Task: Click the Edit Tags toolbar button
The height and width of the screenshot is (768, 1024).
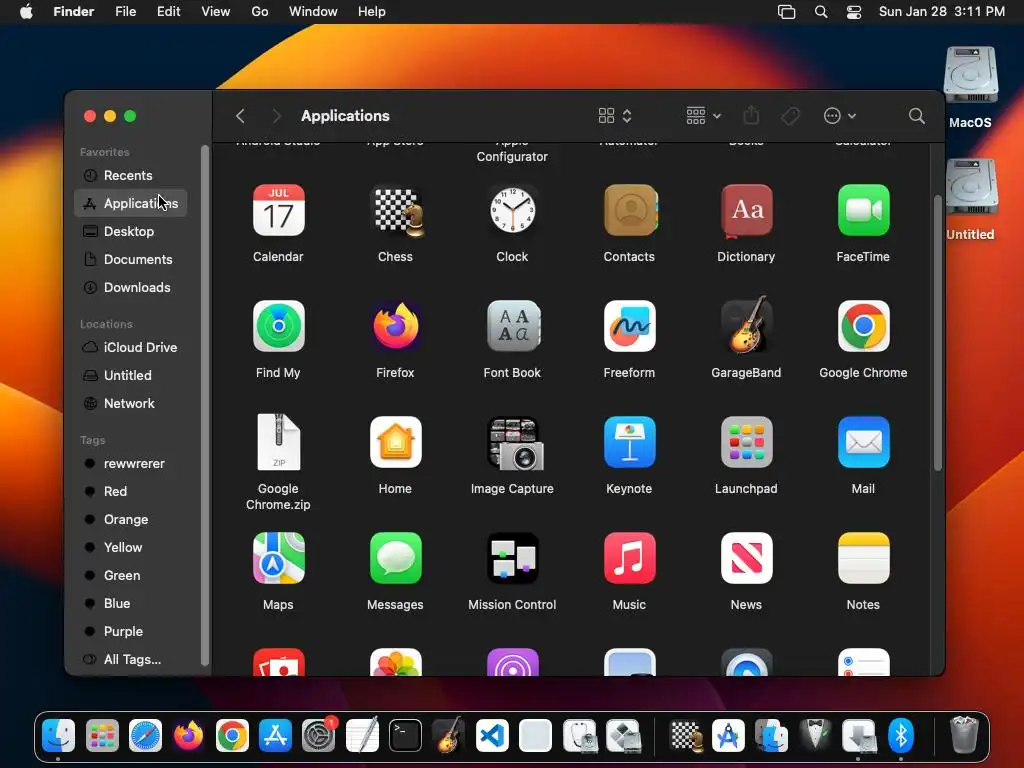Action: tap(790, 116)
